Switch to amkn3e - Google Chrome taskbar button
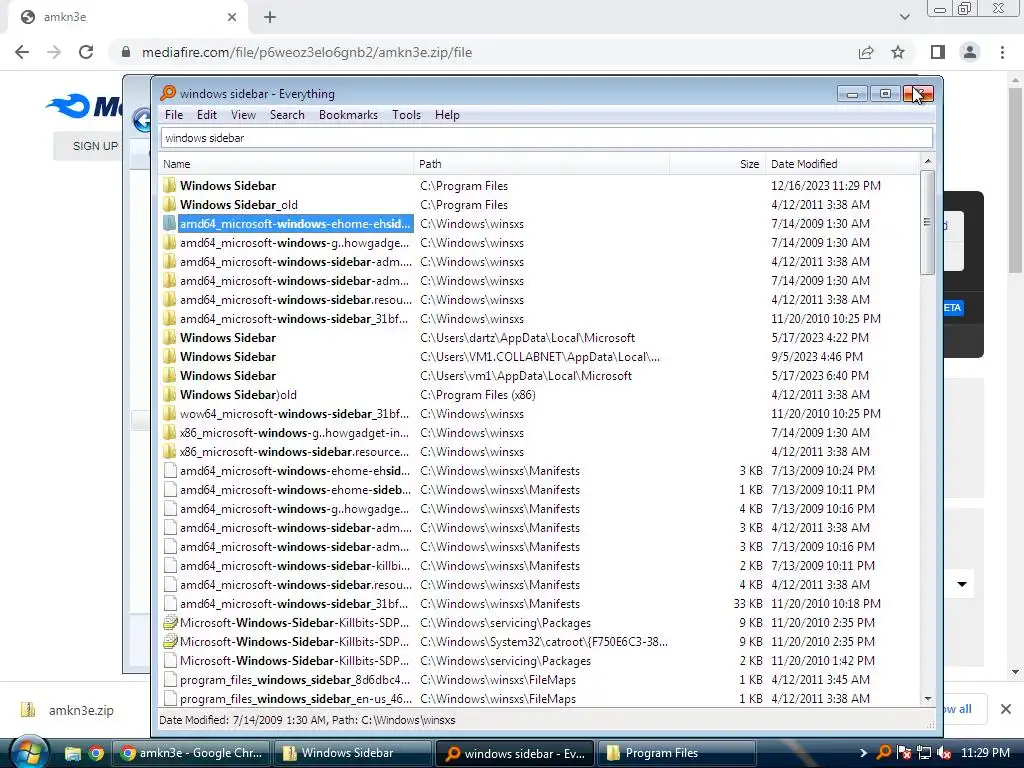 point(193,753)
